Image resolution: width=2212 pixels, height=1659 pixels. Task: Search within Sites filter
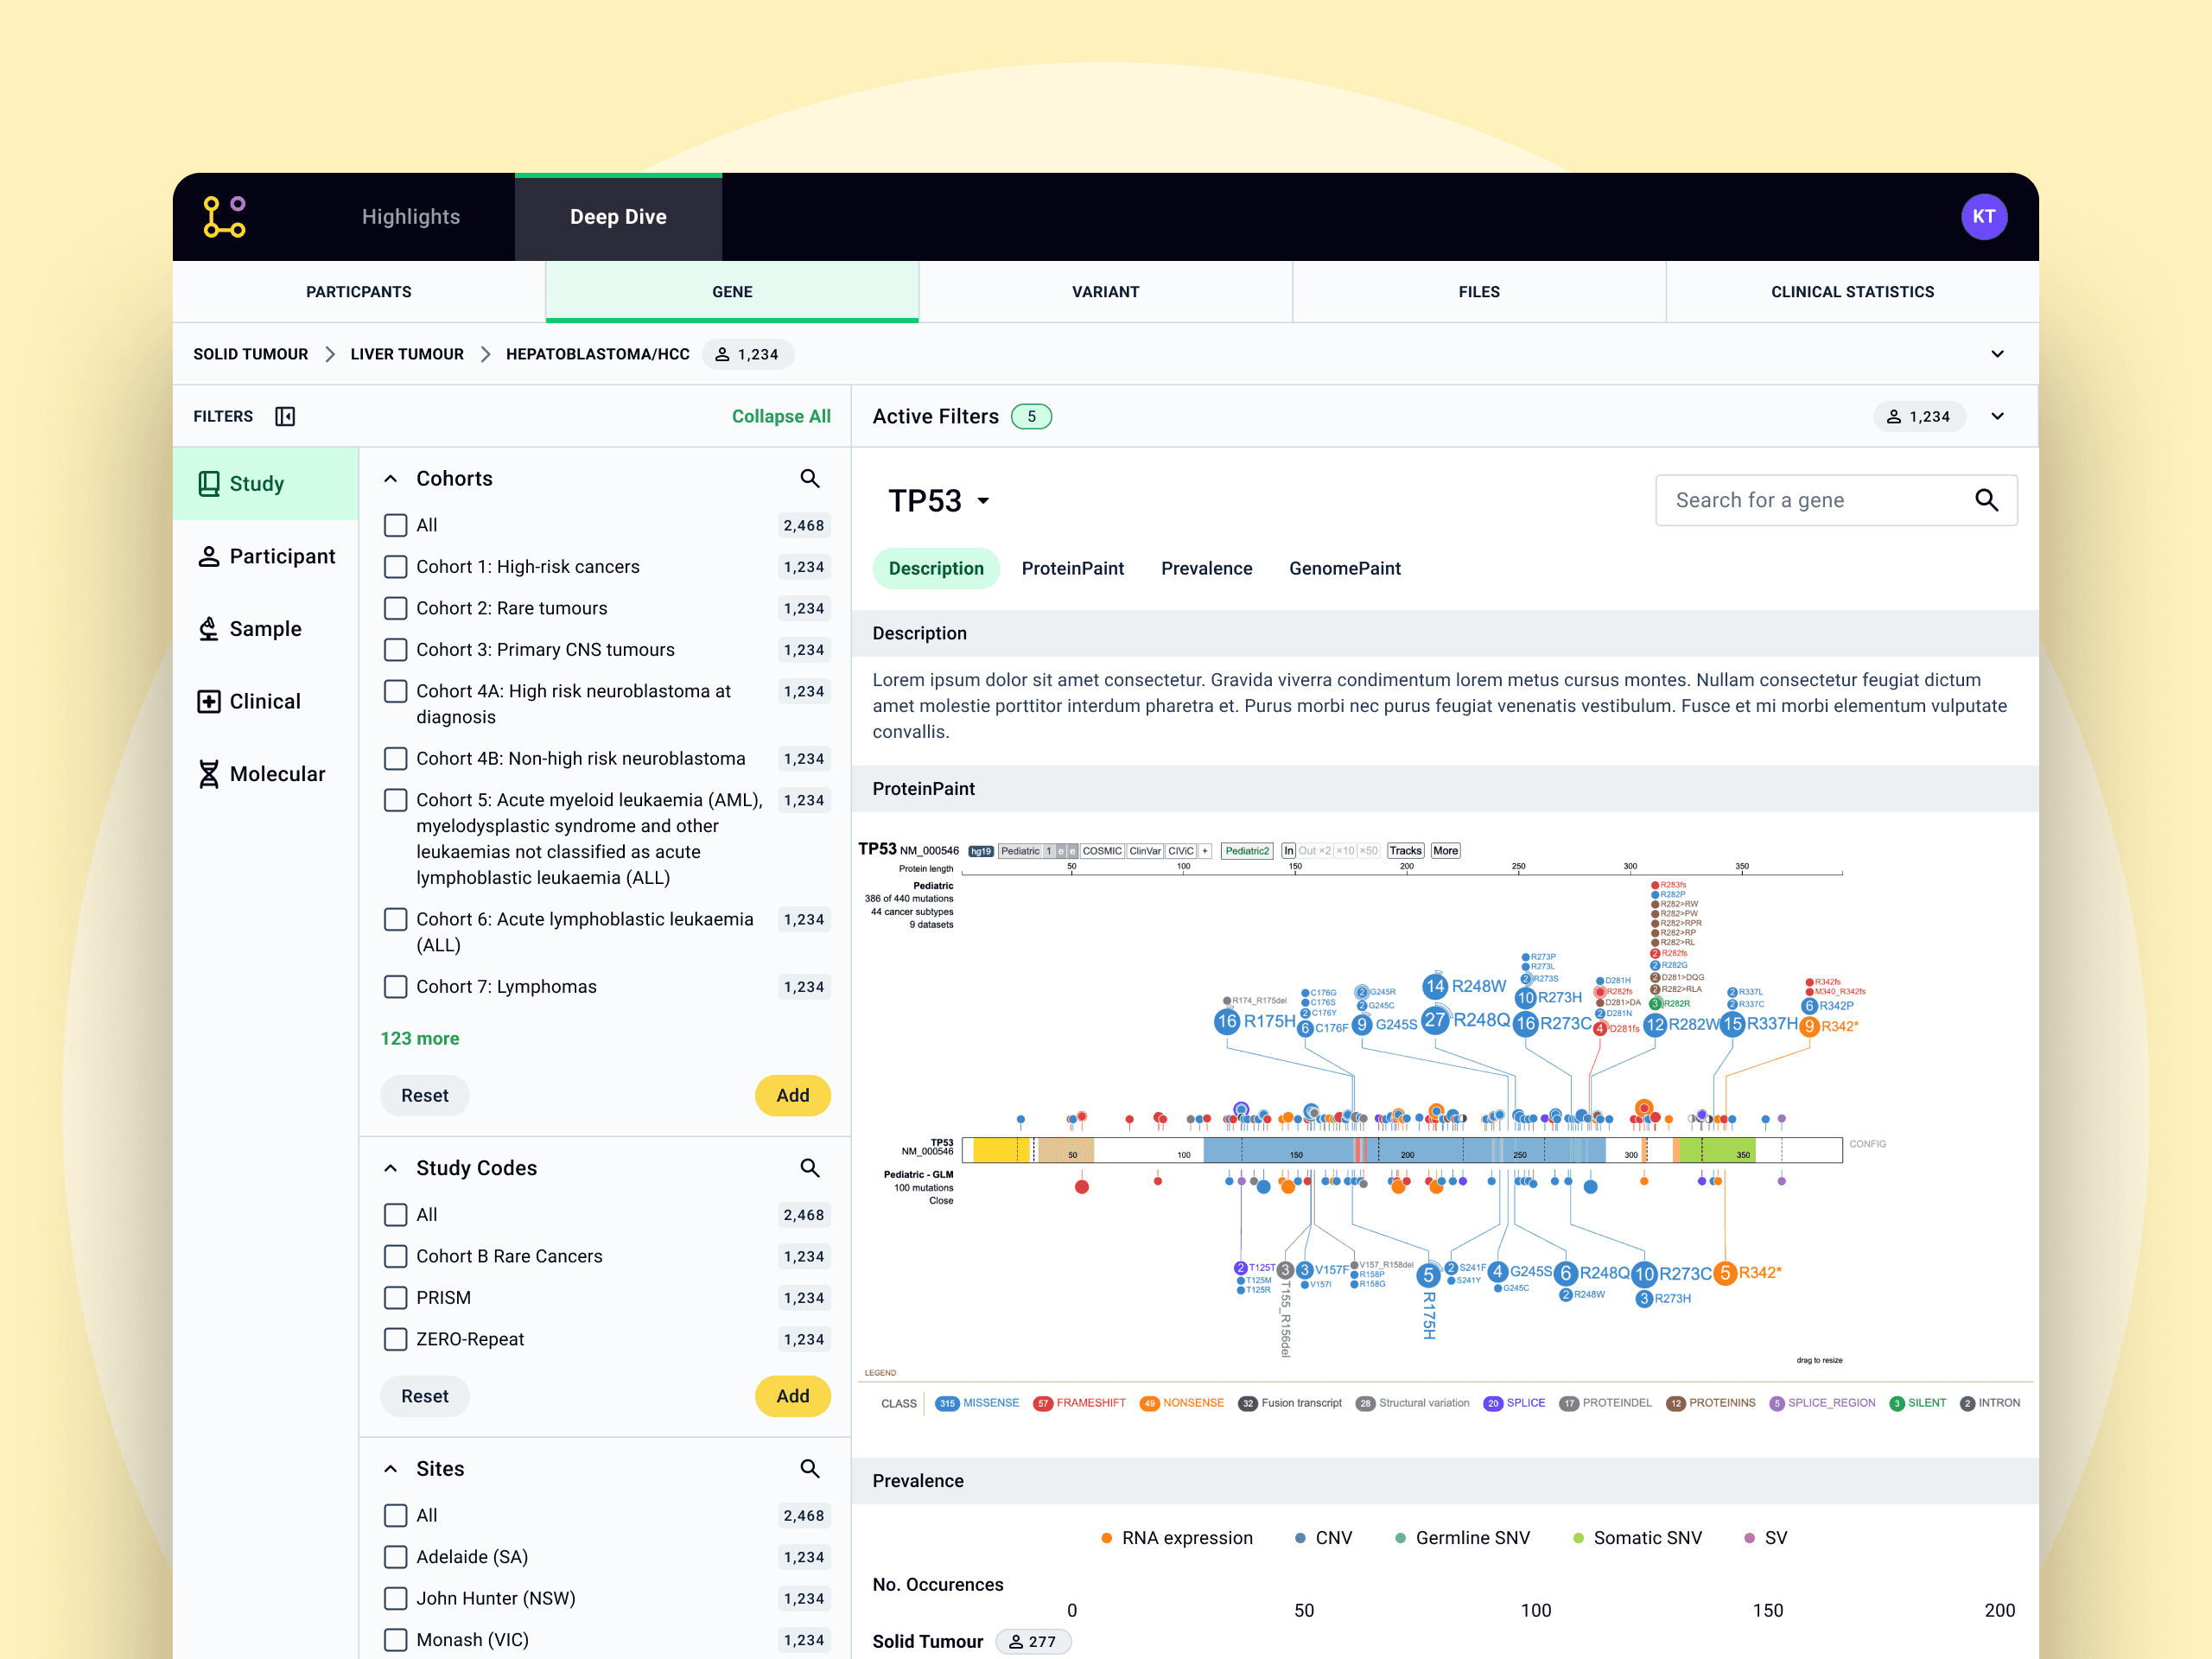click(x=810, y=1469)
